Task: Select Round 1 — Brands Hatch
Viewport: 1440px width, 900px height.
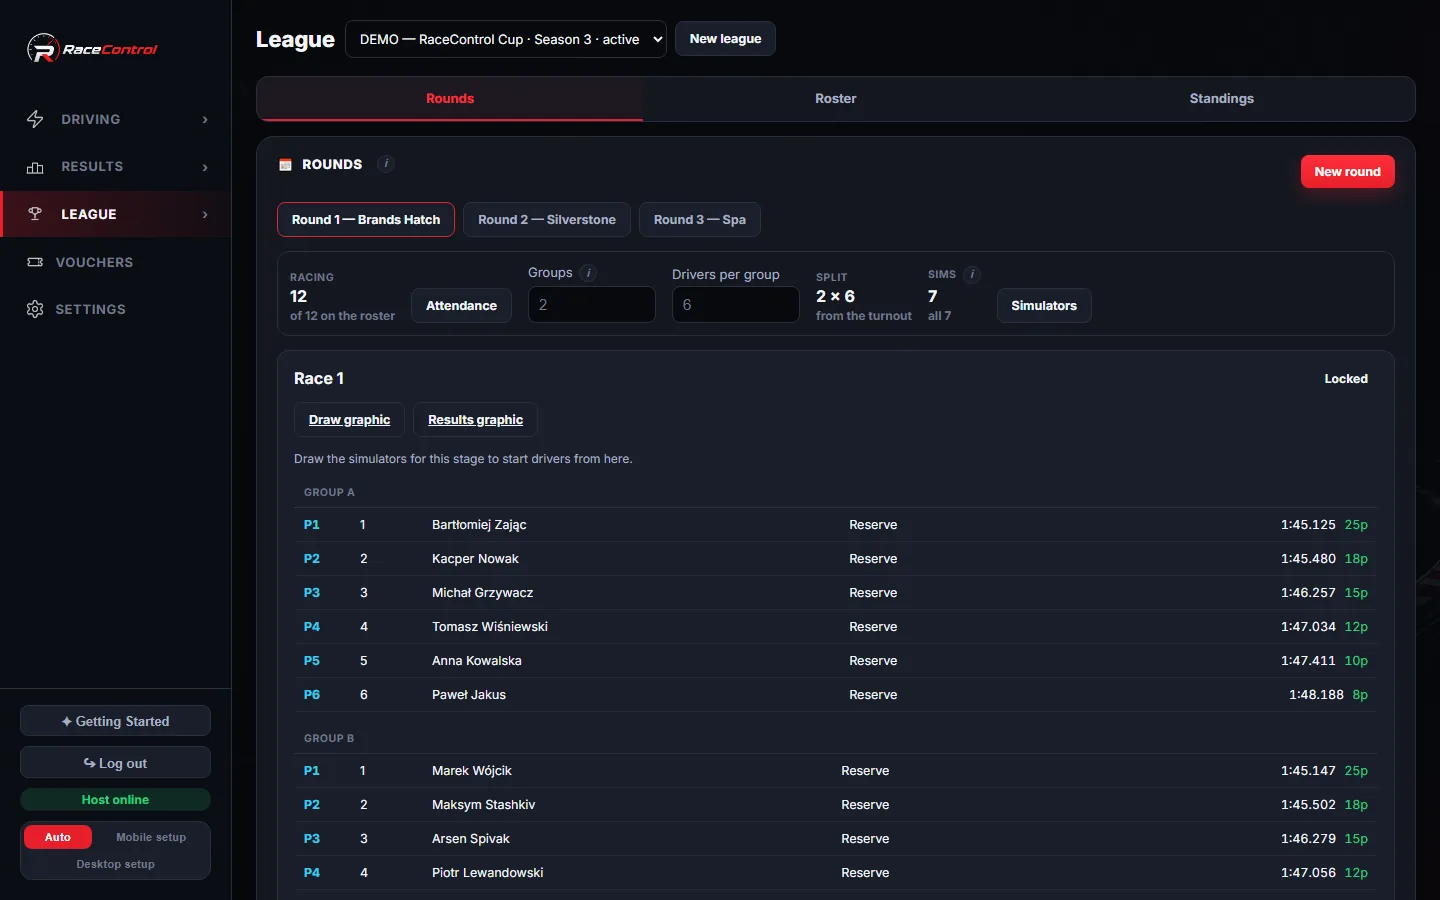Action: coord(366,220)
